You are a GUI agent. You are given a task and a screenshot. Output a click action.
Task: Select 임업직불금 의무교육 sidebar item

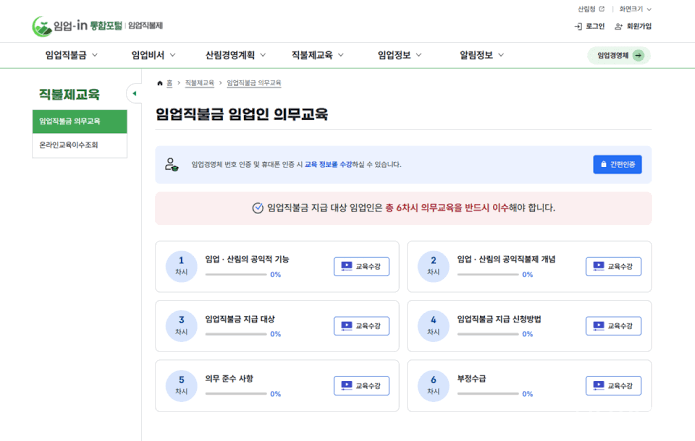coord(80,121)
